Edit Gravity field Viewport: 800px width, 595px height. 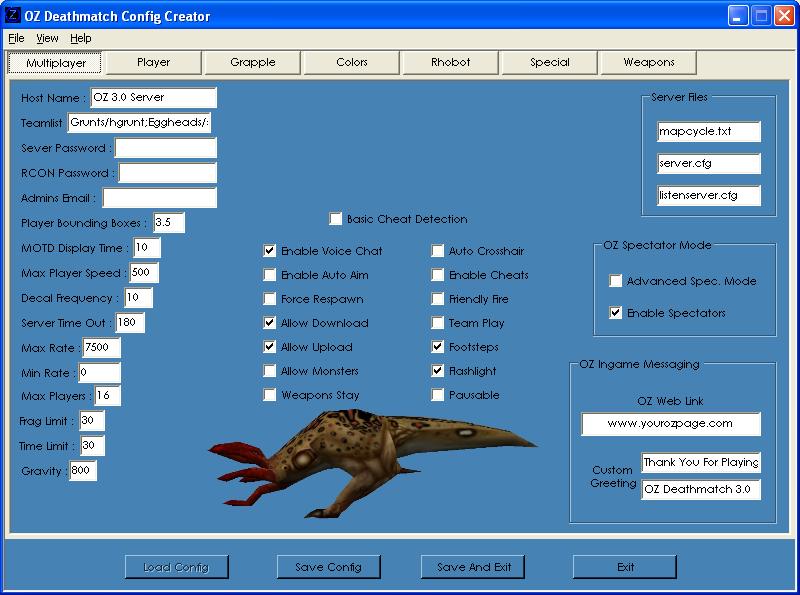coord(83,470)
